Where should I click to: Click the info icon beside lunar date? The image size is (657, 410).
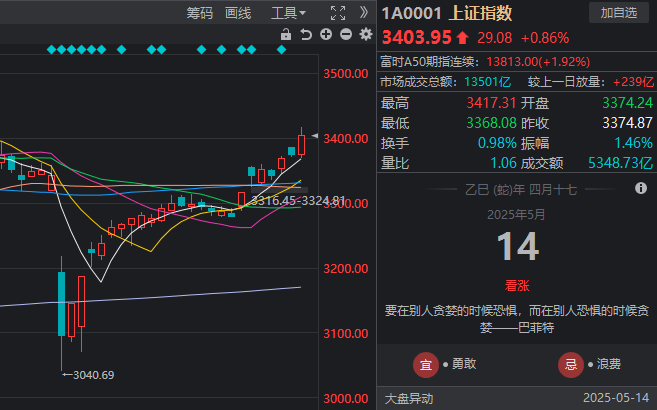pos(641,188)
